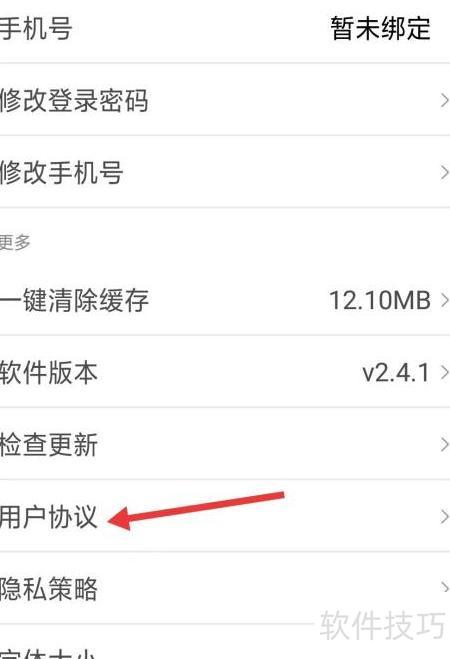Tap the arrow next to 12.10MB
This screenshot has width=450, height=659.
444,301
